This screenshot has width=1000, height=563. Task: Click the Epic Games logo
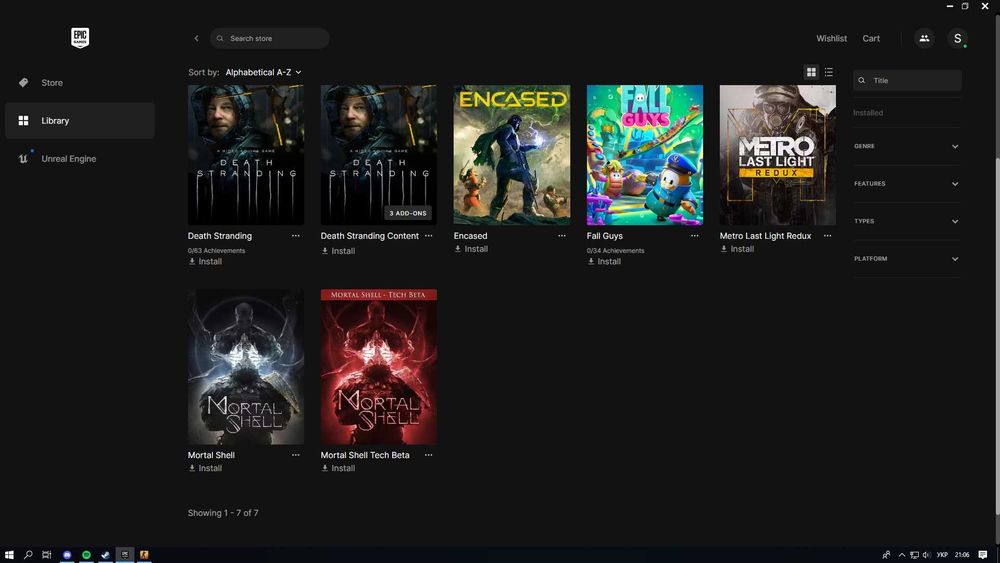(x=80, y=38)
